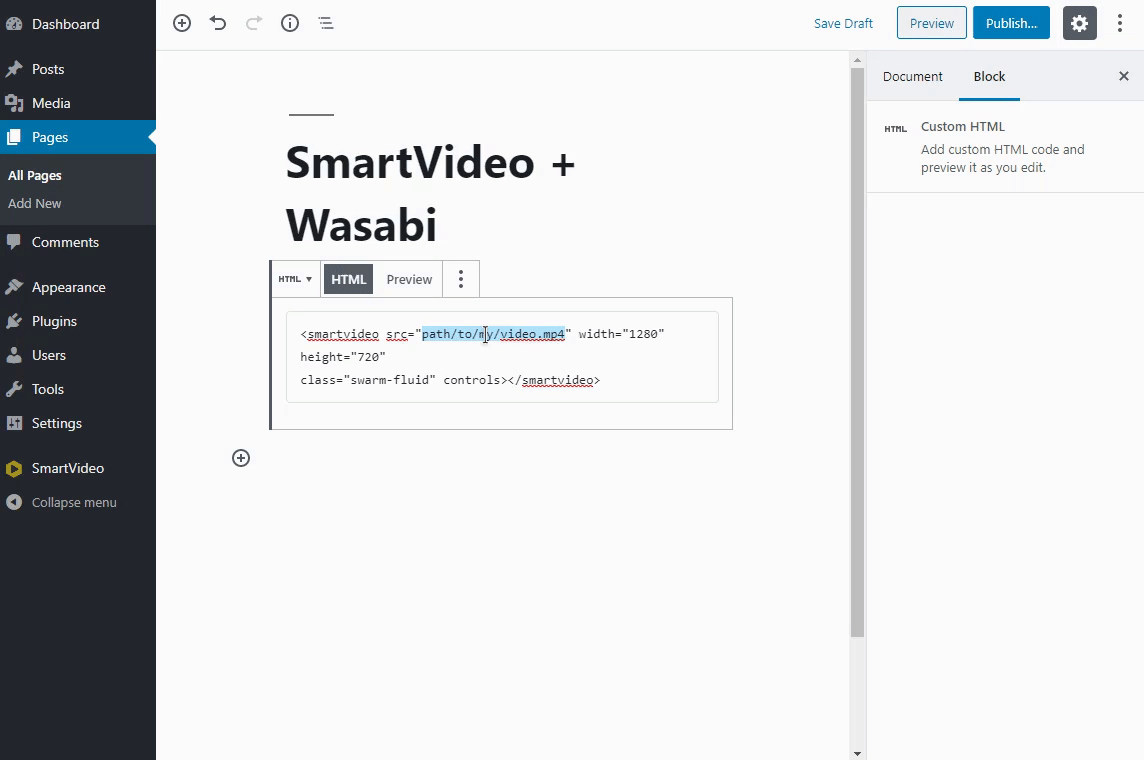The height and width of the screenshot is (760, 1144).
Task: Click the Dashboard gauge icon
Action: tap(14, 24)
